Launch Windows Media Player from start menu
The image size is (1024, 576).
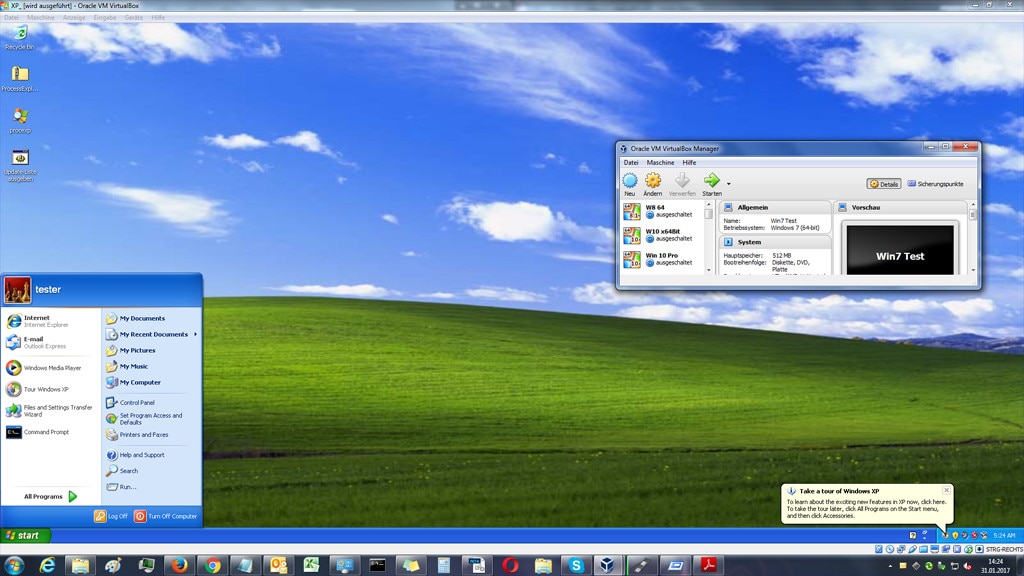coord(51,368)
